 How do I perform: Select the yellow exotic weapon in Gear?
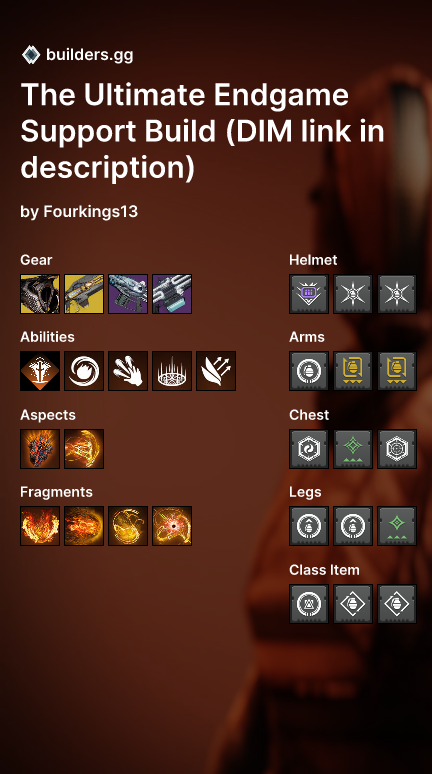(x=84, y=294)
